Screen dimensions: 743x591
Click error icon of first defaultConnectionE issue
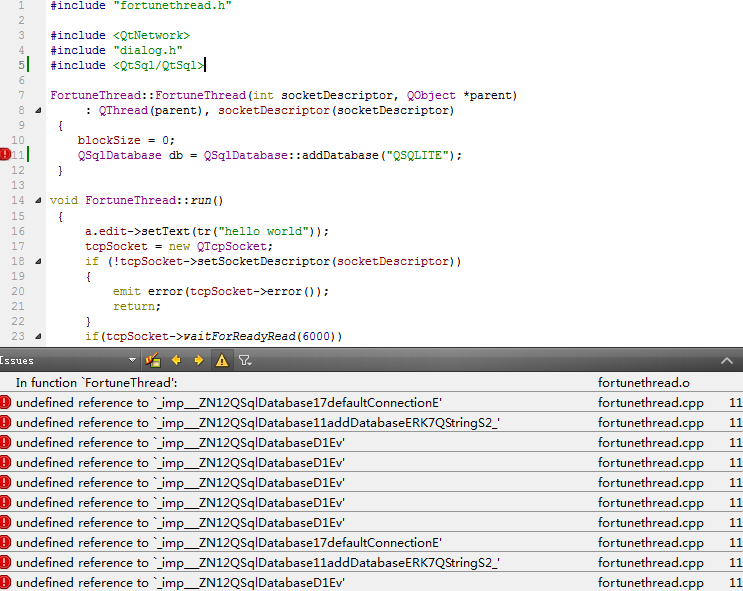click(x=5, y=402)
